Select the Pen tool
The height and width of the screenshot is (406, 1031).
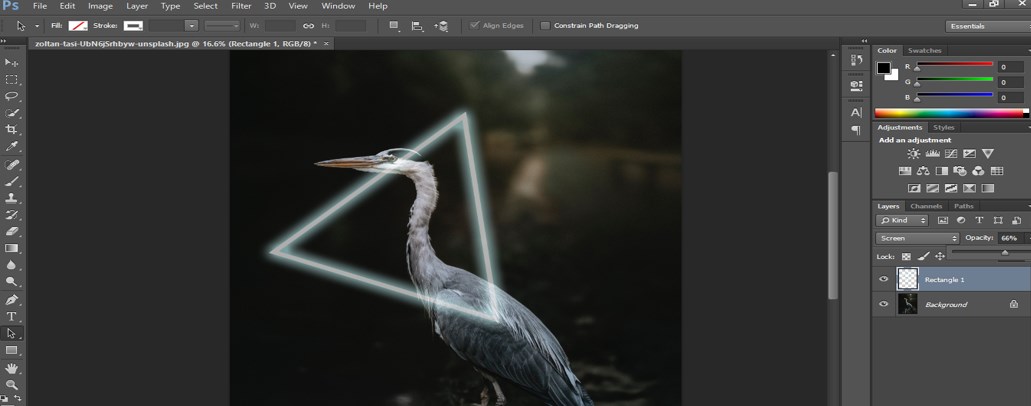pyautogui.click(x=11, y=299)
